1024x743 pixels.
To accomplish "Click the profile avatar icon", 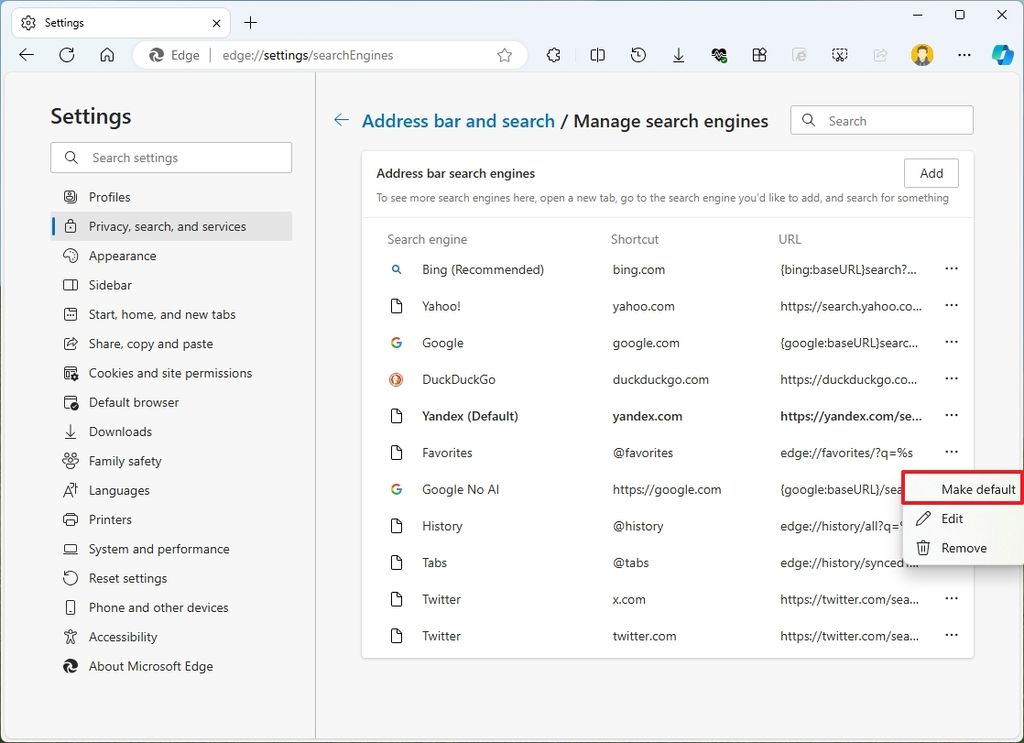I will click(921, 55).
